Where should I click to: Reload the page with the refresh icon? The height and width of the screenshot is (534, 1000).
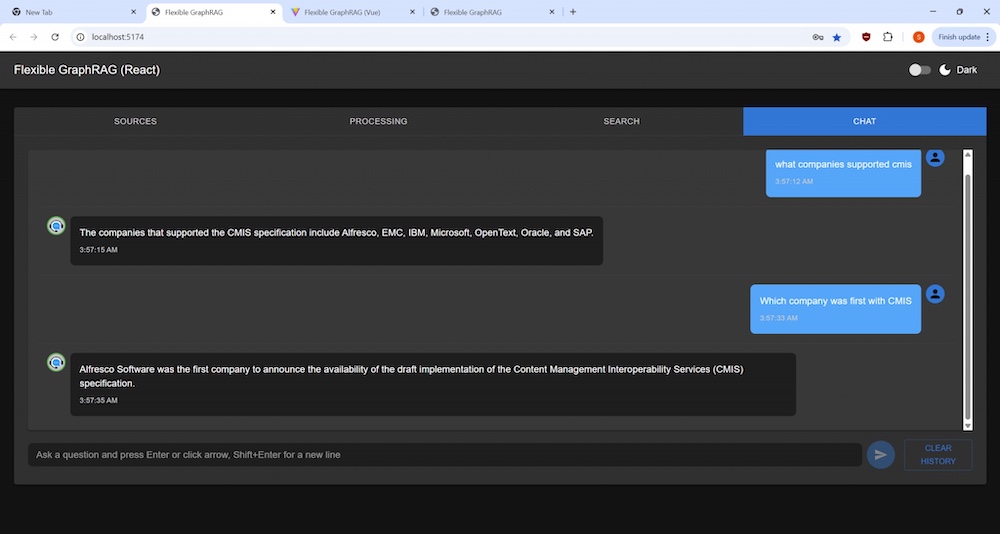pyautogui.click(x=55, y=37)
